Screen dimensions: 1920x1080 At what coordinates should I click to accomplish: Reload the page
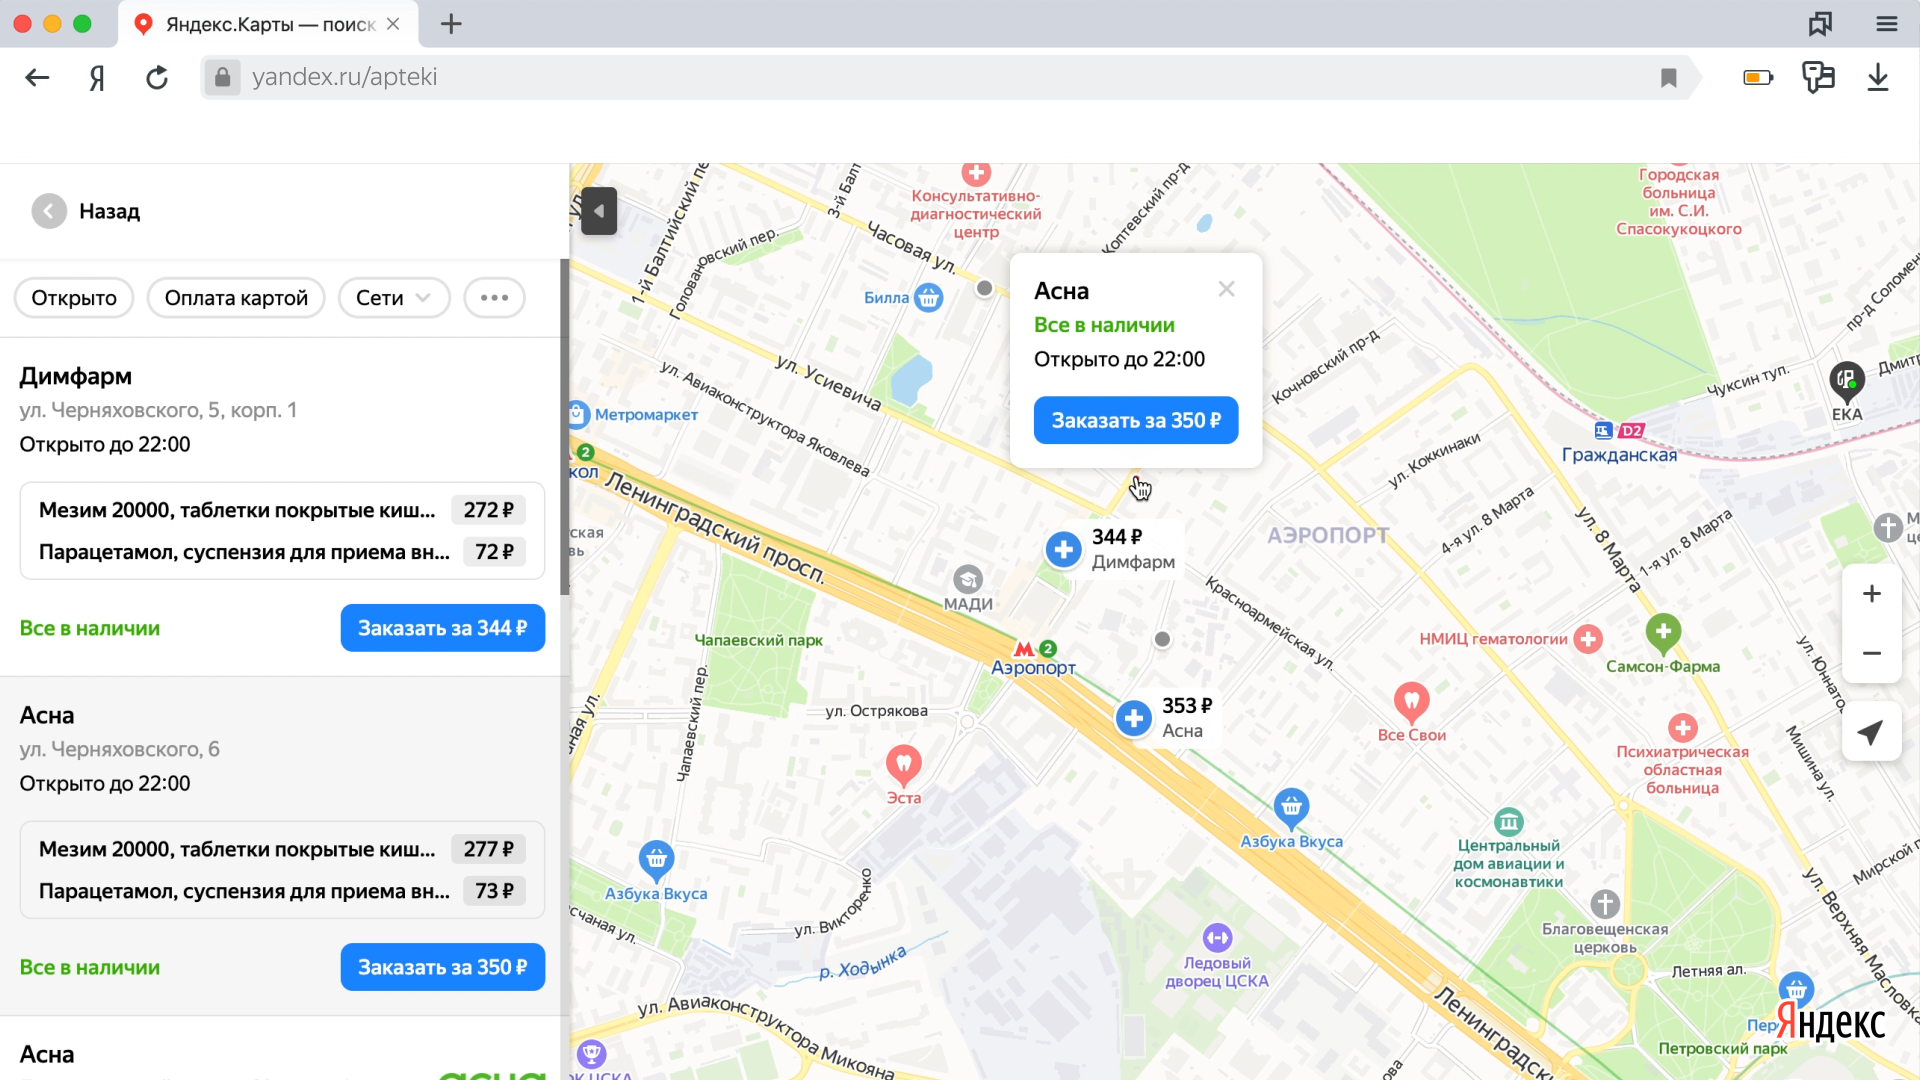pos(157,78)
